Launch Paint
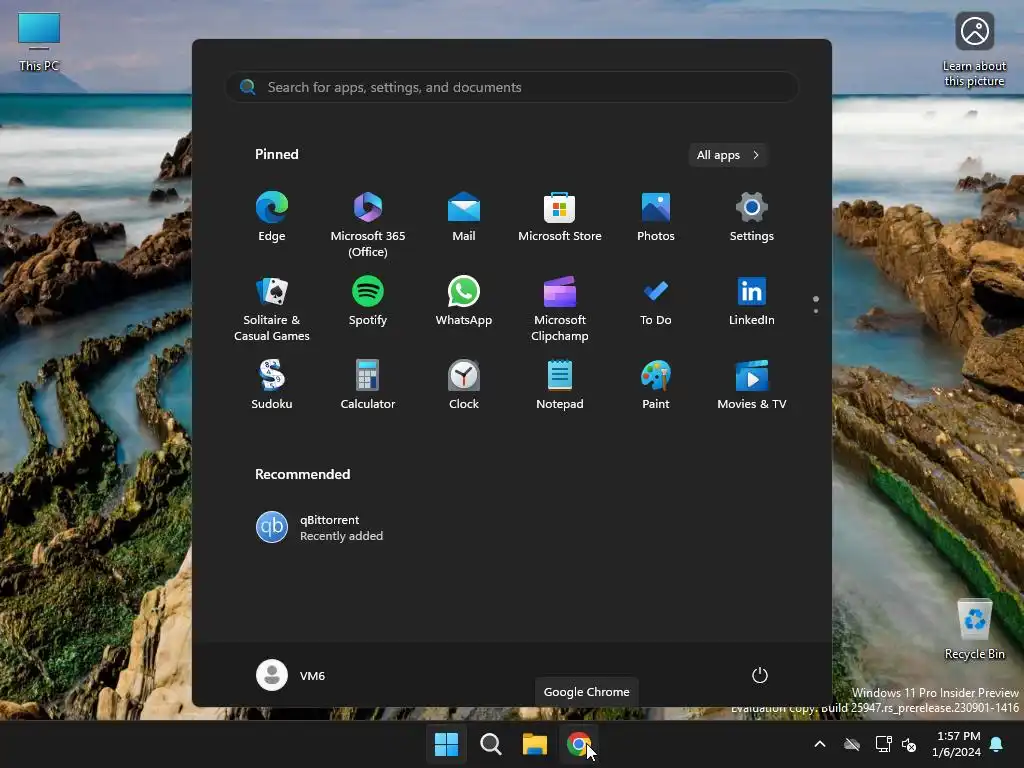 [656, 385]
